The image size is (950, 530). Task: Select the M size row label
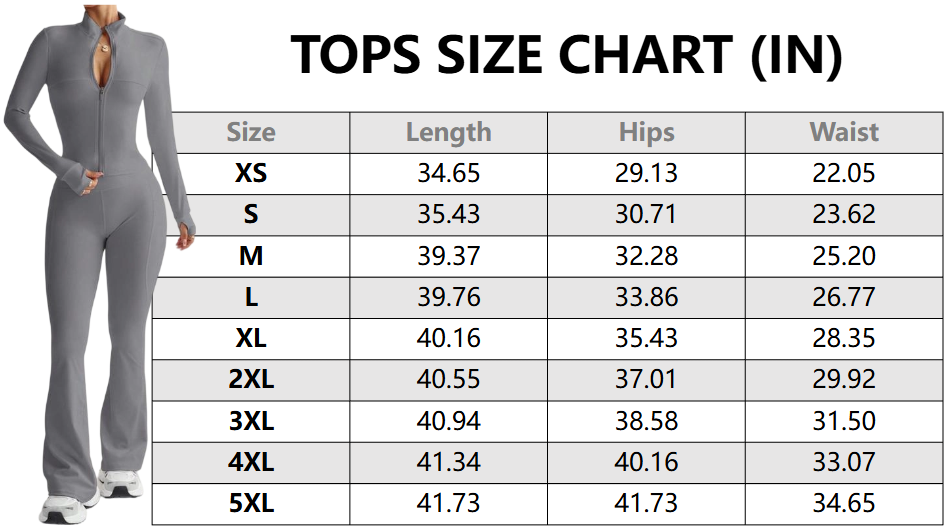[x=251, y=256]
